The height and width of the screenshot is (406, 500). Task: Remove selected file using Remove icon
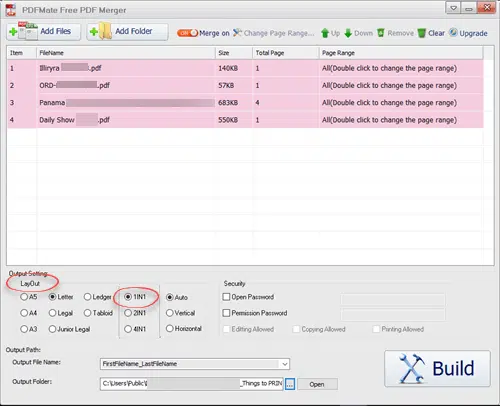(395, 33)
